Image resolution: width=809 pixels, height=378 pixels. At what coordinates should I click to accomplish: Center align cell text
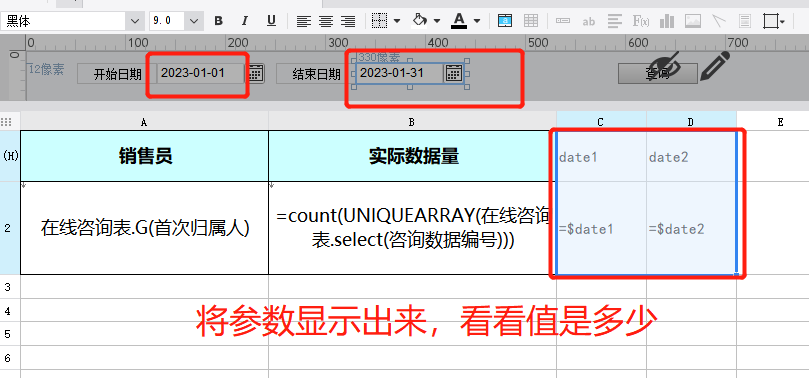click(x=326, y=21)
